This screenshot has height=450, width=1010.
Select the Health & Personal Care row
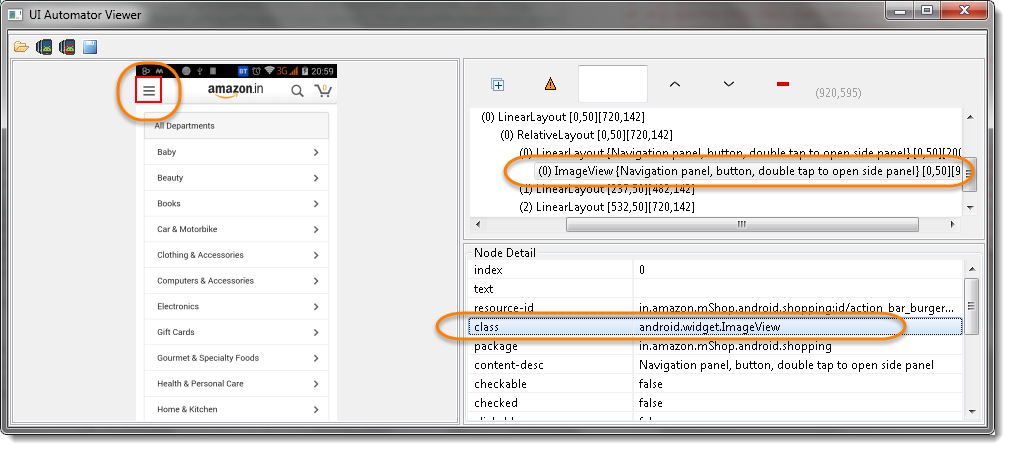[236, 384]
